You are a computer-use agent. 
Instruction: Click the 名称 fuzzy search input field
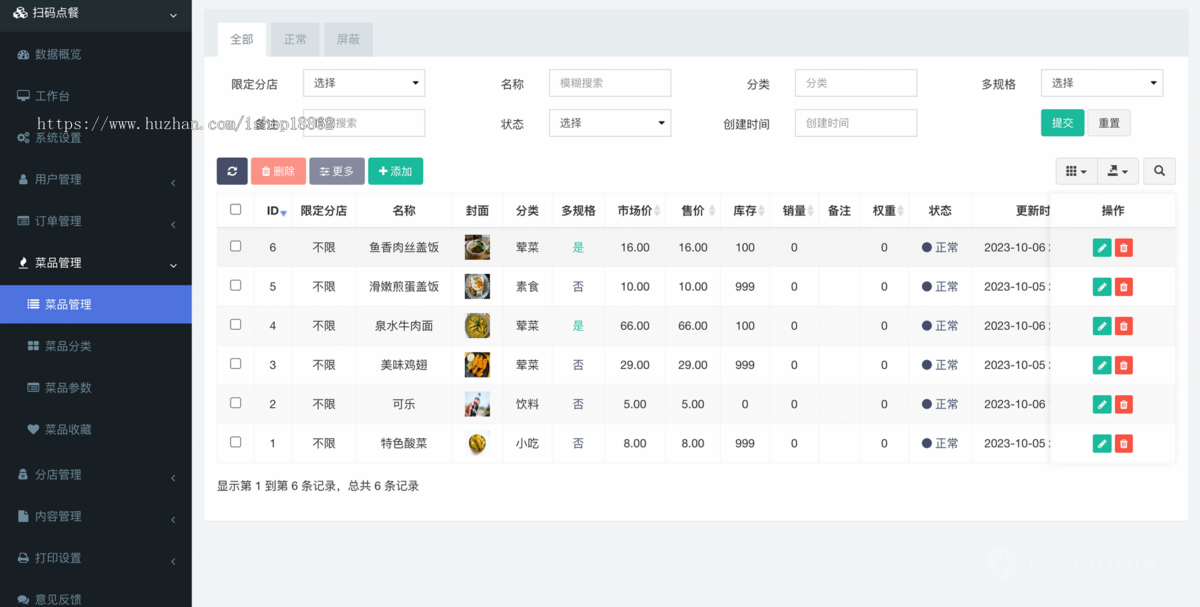pos(609,83)
